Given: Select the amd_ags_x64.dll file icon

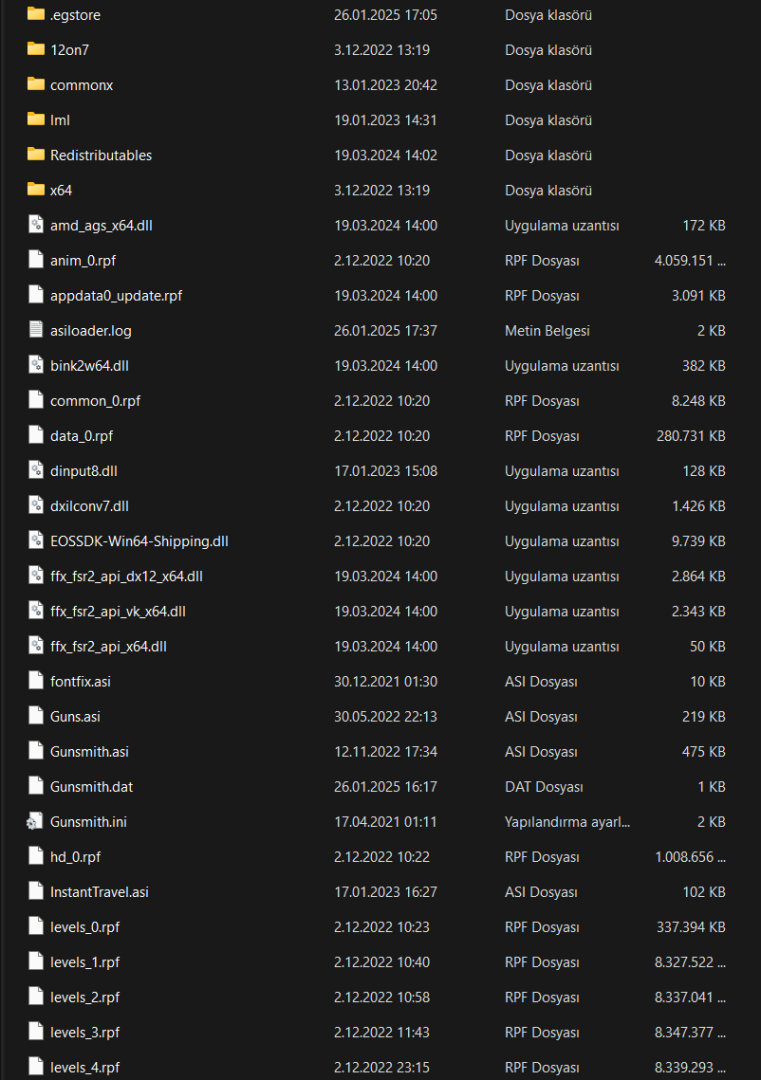Looking at the screenshot, I should [36, 225].
